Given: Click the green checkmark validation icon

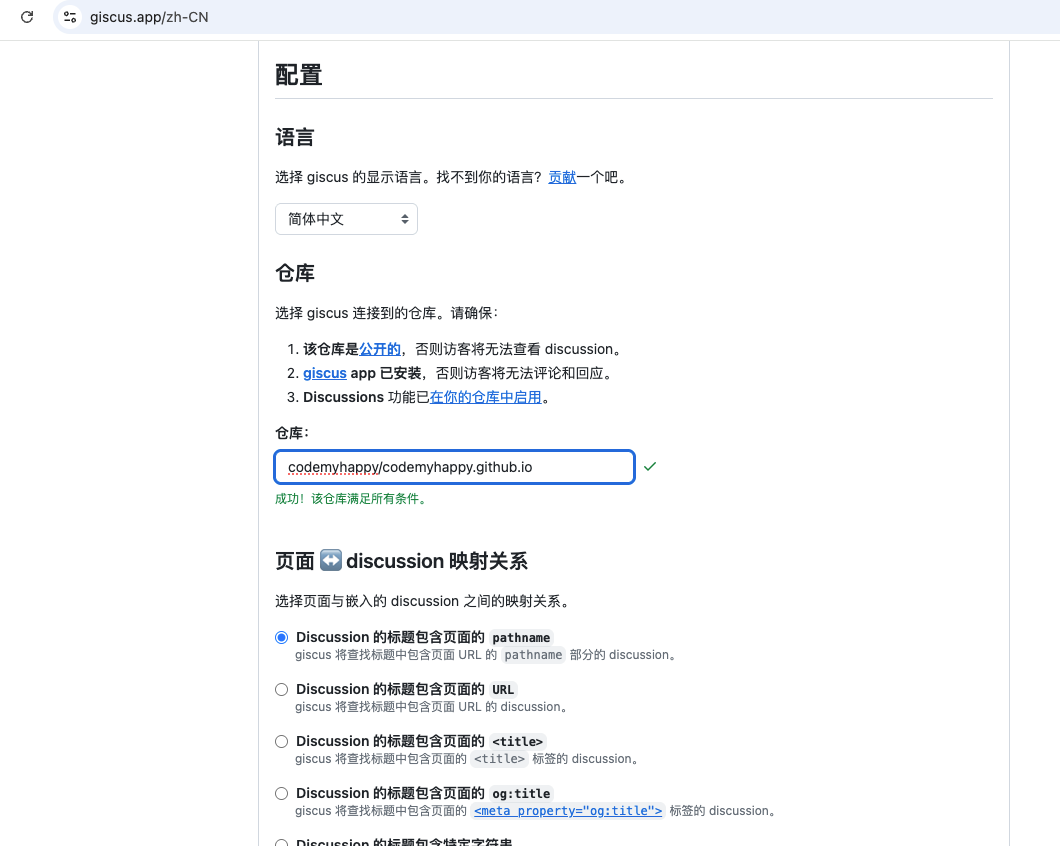Looking at the screenshot, I should coord(650,467).
